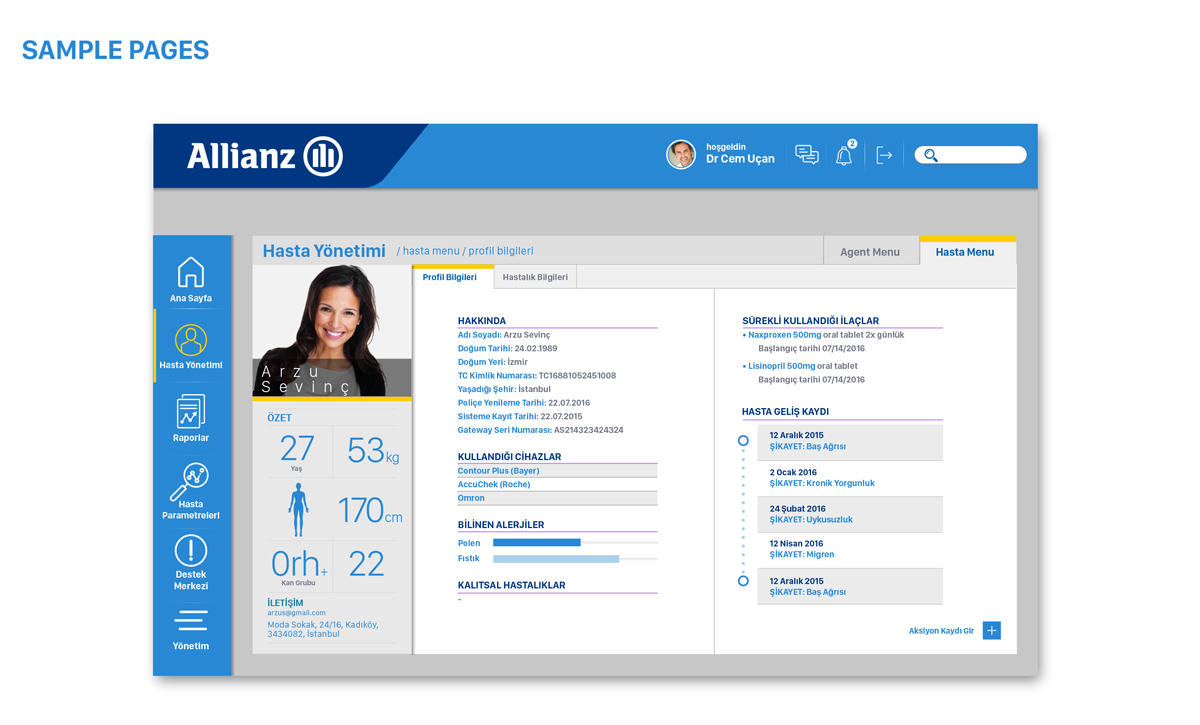The width and height of the screenshot is (1200, 725).
Task: Select bottom timeline circle marker
Action: tap(743, 581)
